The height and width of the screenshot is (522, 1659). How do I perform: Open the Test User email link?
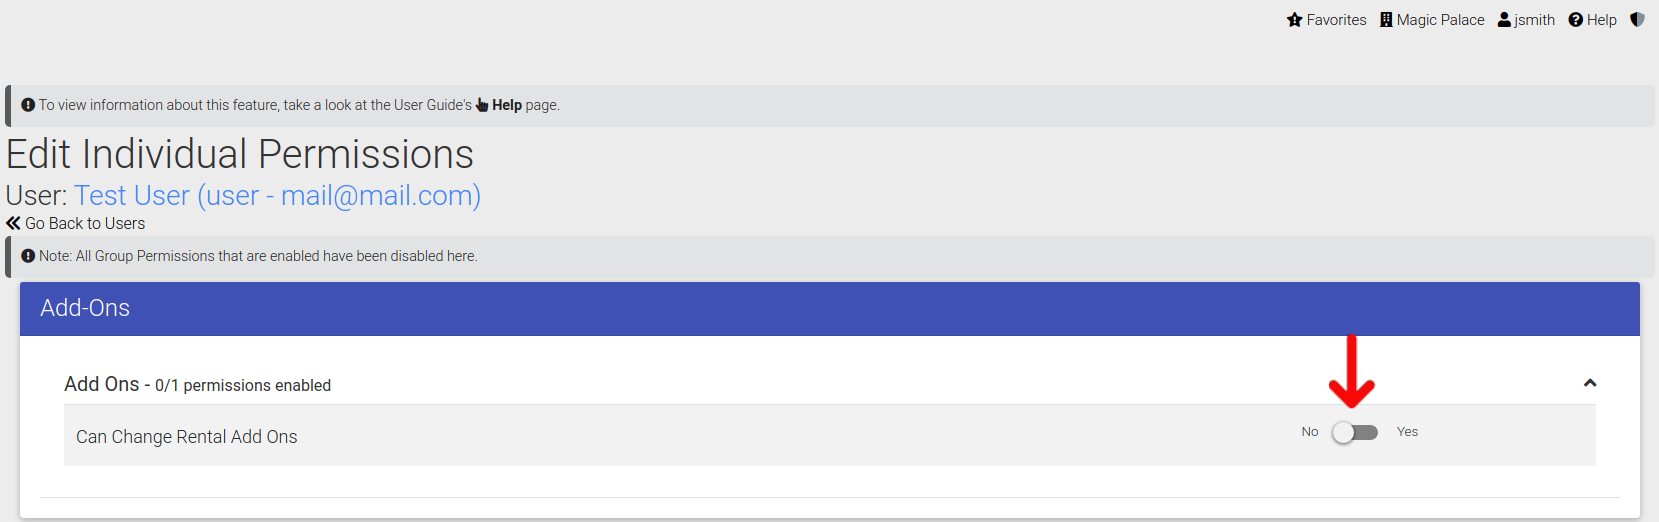277,195
